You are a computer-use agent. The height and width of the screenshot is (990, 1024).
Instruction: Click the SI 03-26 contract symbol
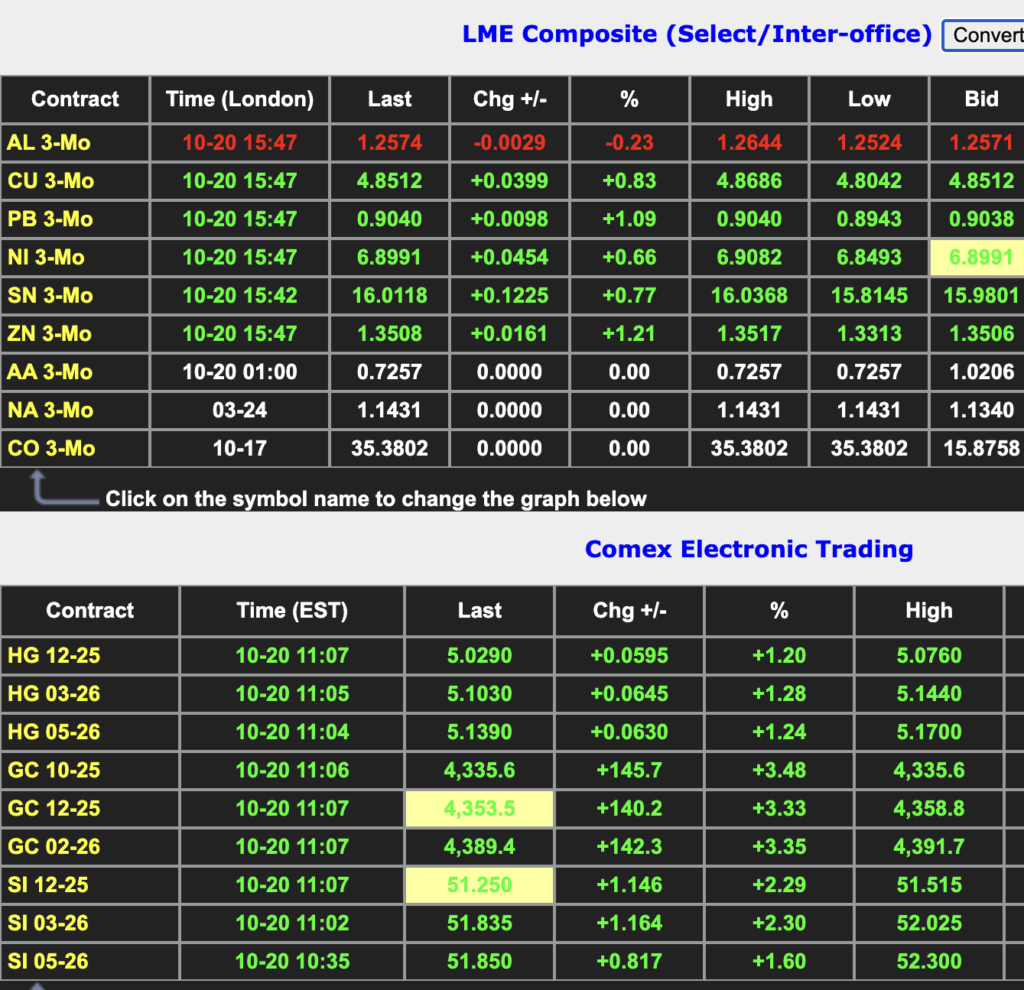(x=48, y=923)
